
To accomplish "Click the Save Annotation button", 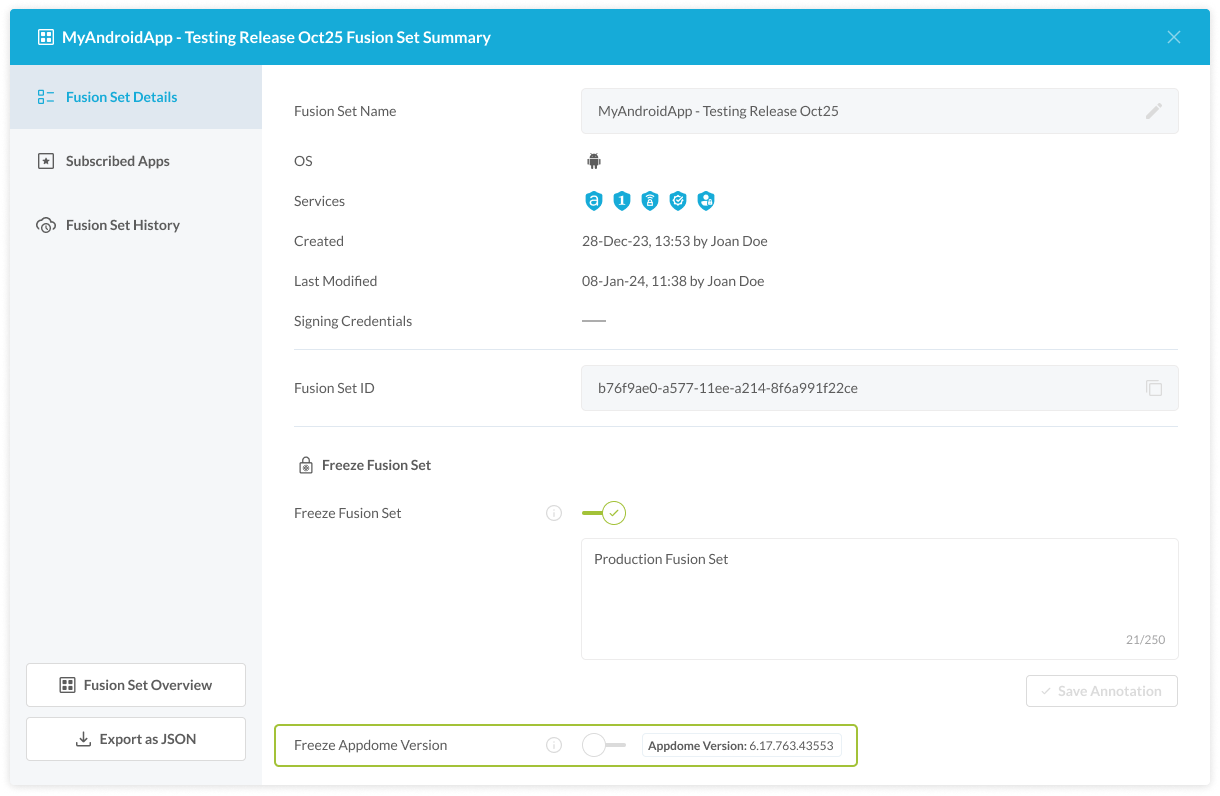I will click(x=1102, y=691).
